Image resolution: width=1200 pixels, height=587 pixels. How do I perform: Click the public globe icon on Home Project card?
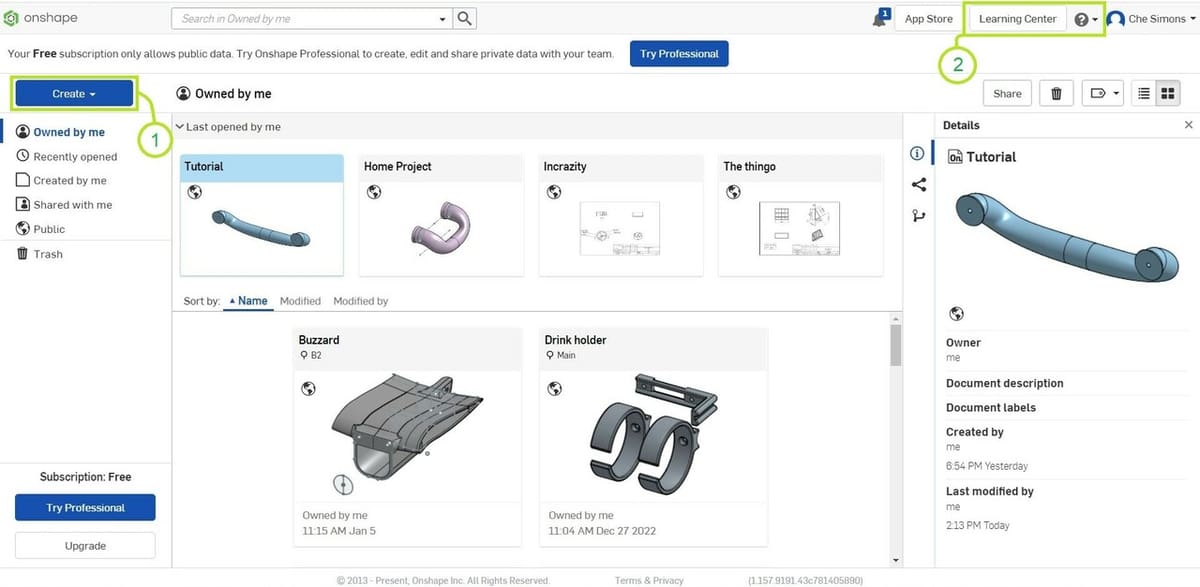374,192
